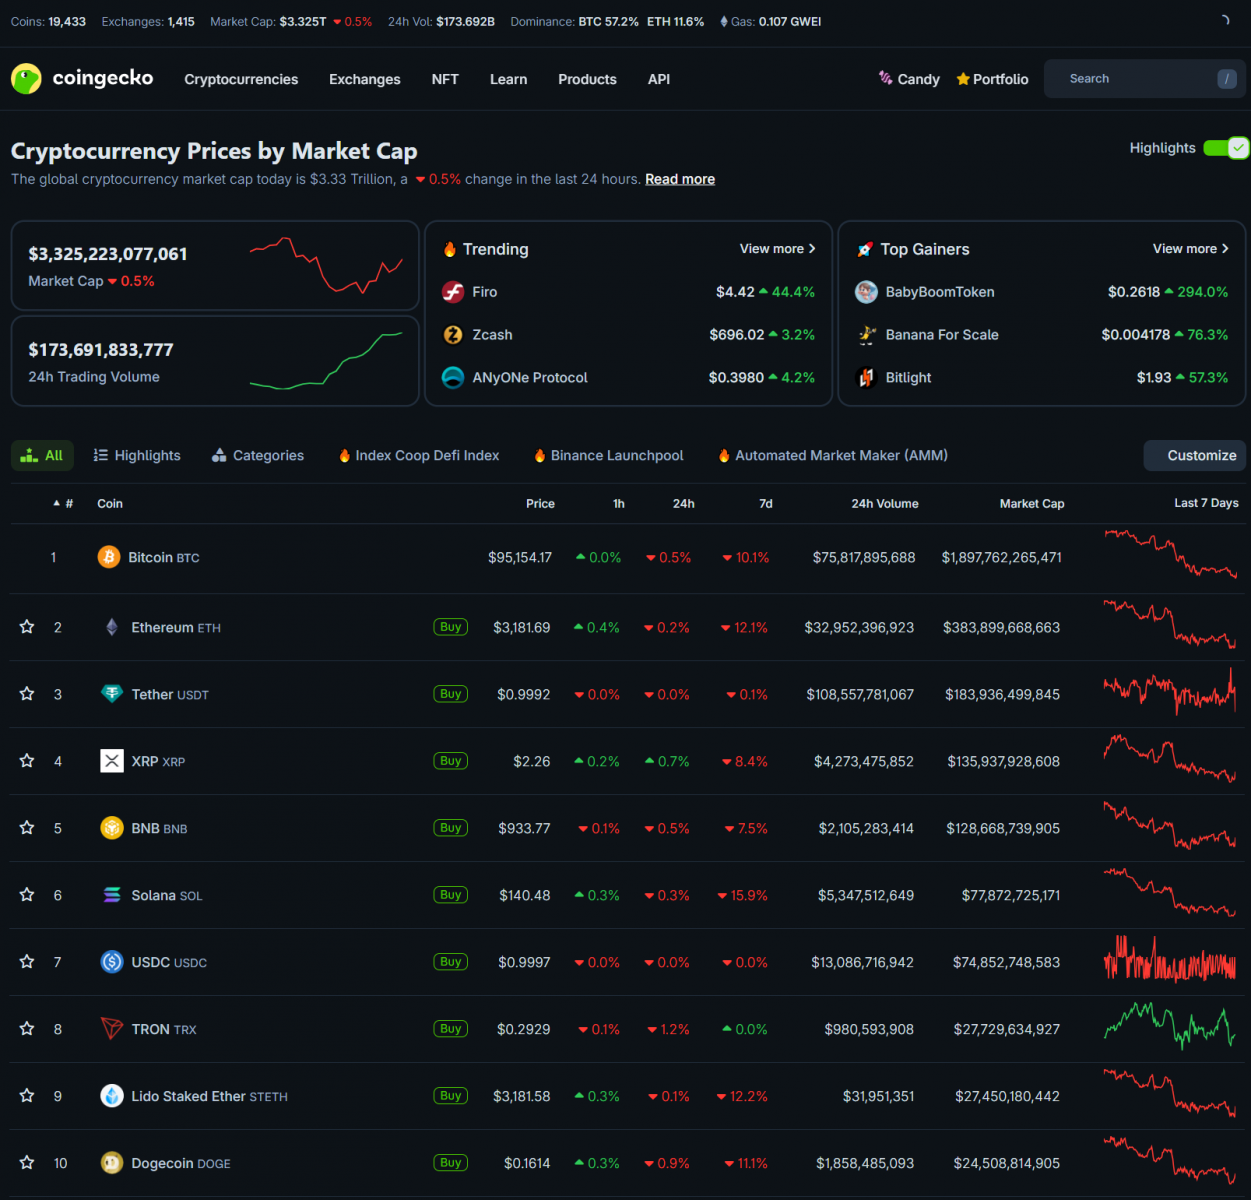Expand Trending list with View more
The width and height of the screenshot is (1251, 1200).
coord(777,249)
